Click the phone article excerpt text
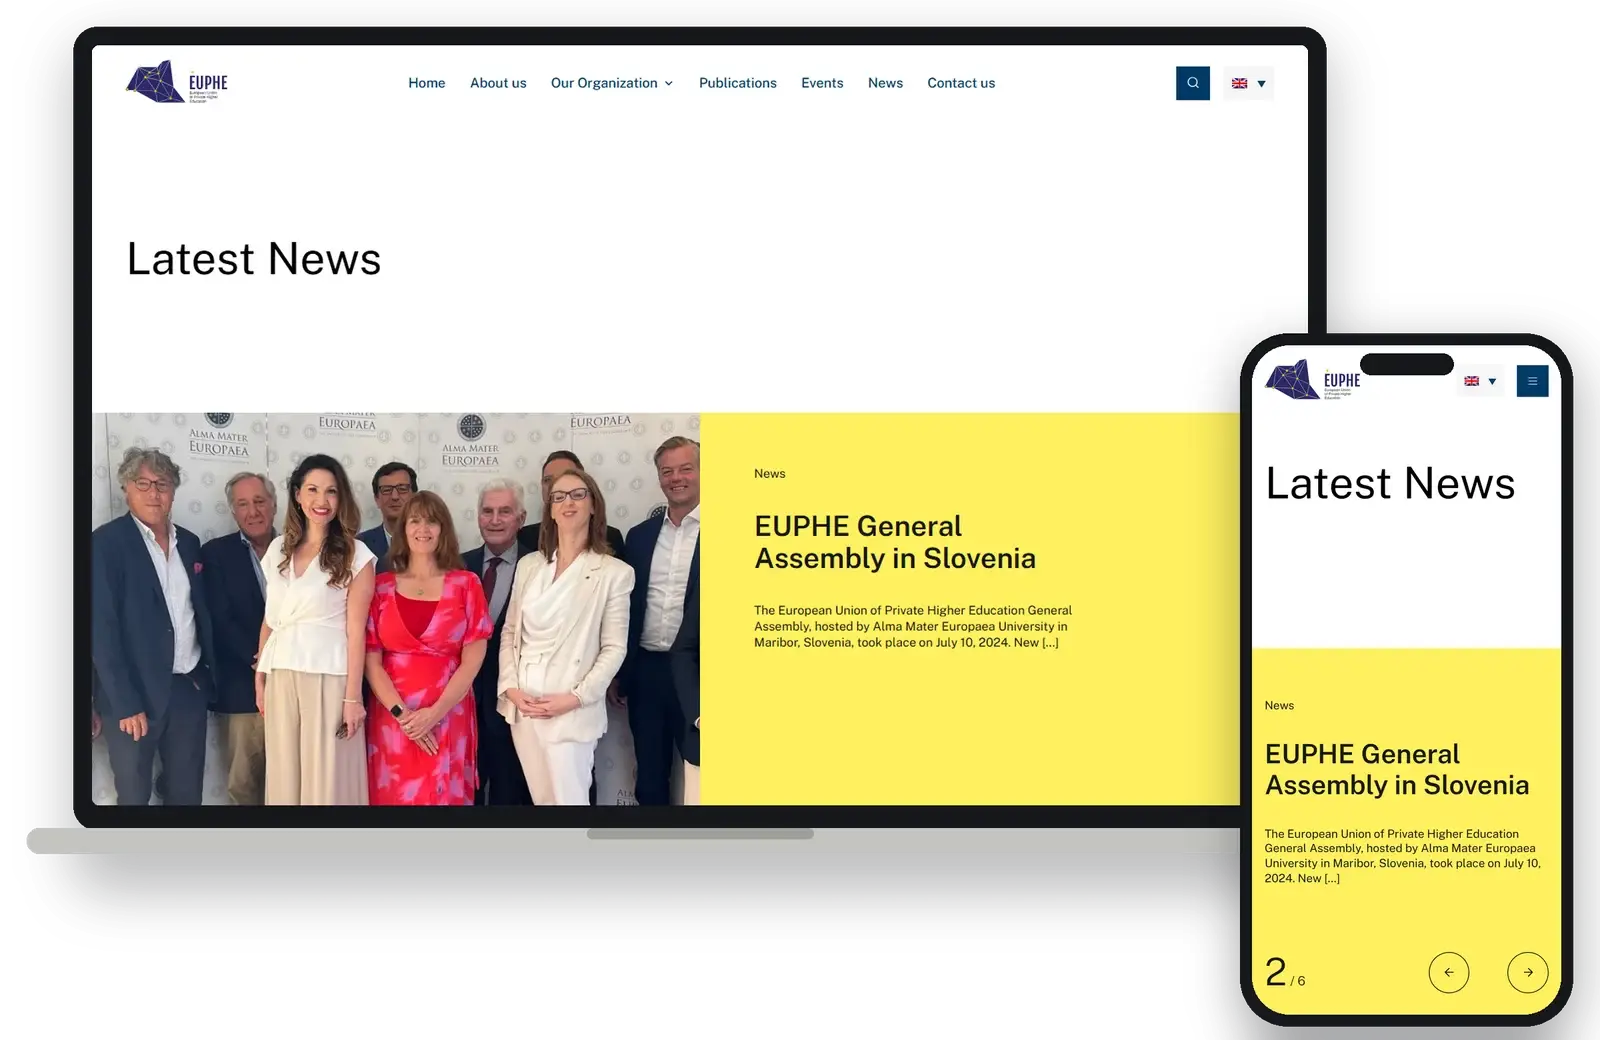1600x1040 pixels. point(1402,856)
